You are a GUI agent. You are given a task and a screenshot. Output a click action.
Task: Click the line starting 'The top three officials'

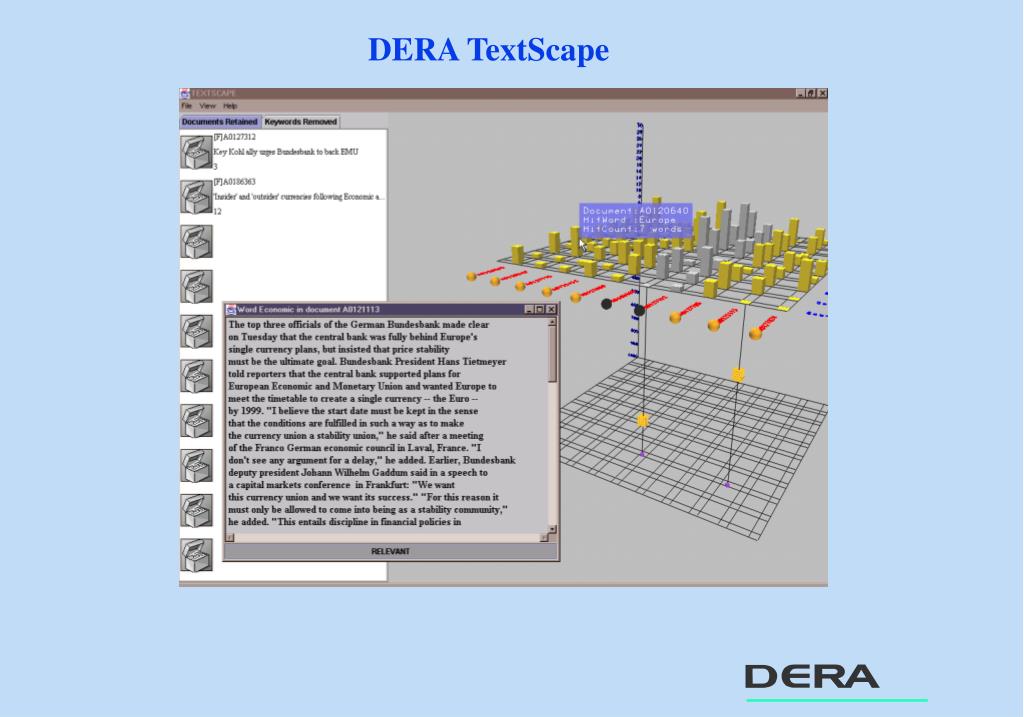pyautogui.click(x=359, y=325)
